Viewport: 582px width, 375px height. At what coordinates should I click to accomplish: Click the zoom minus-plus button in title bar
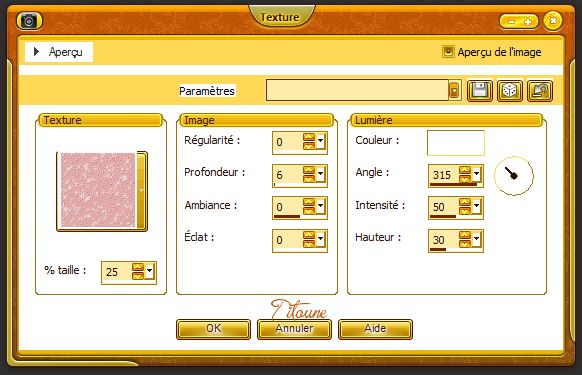pos(519,22)
